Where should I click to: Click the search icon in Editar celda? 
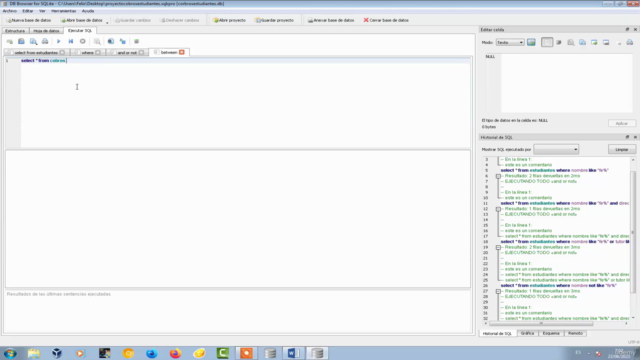(571, 42)
